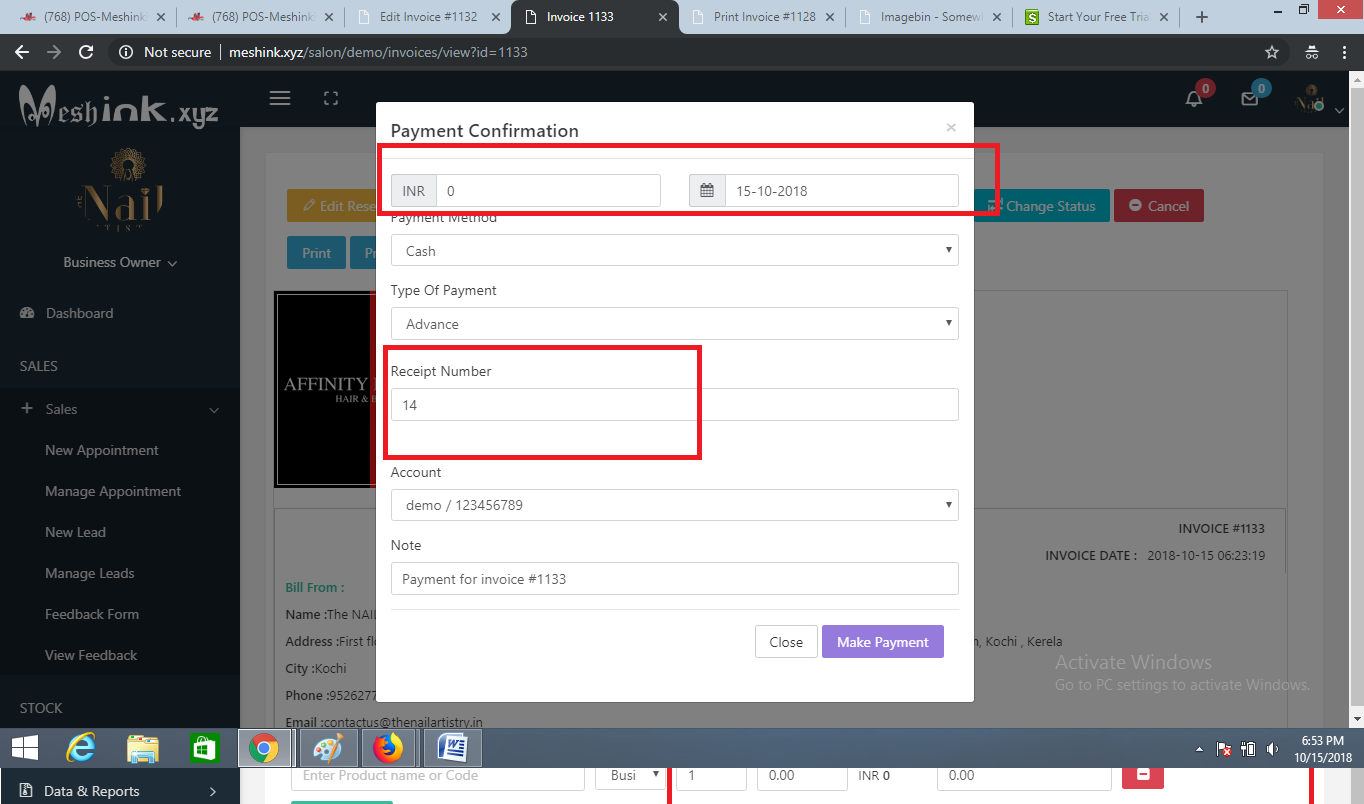
Task: Click the Edit Reservation orange button
Action: [x=332, y=206]
